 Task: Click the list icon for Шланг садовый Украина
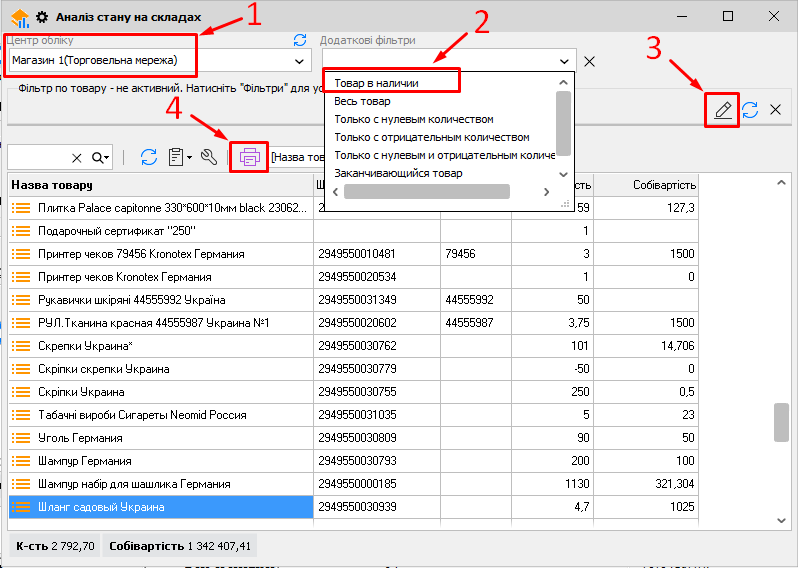21,507
